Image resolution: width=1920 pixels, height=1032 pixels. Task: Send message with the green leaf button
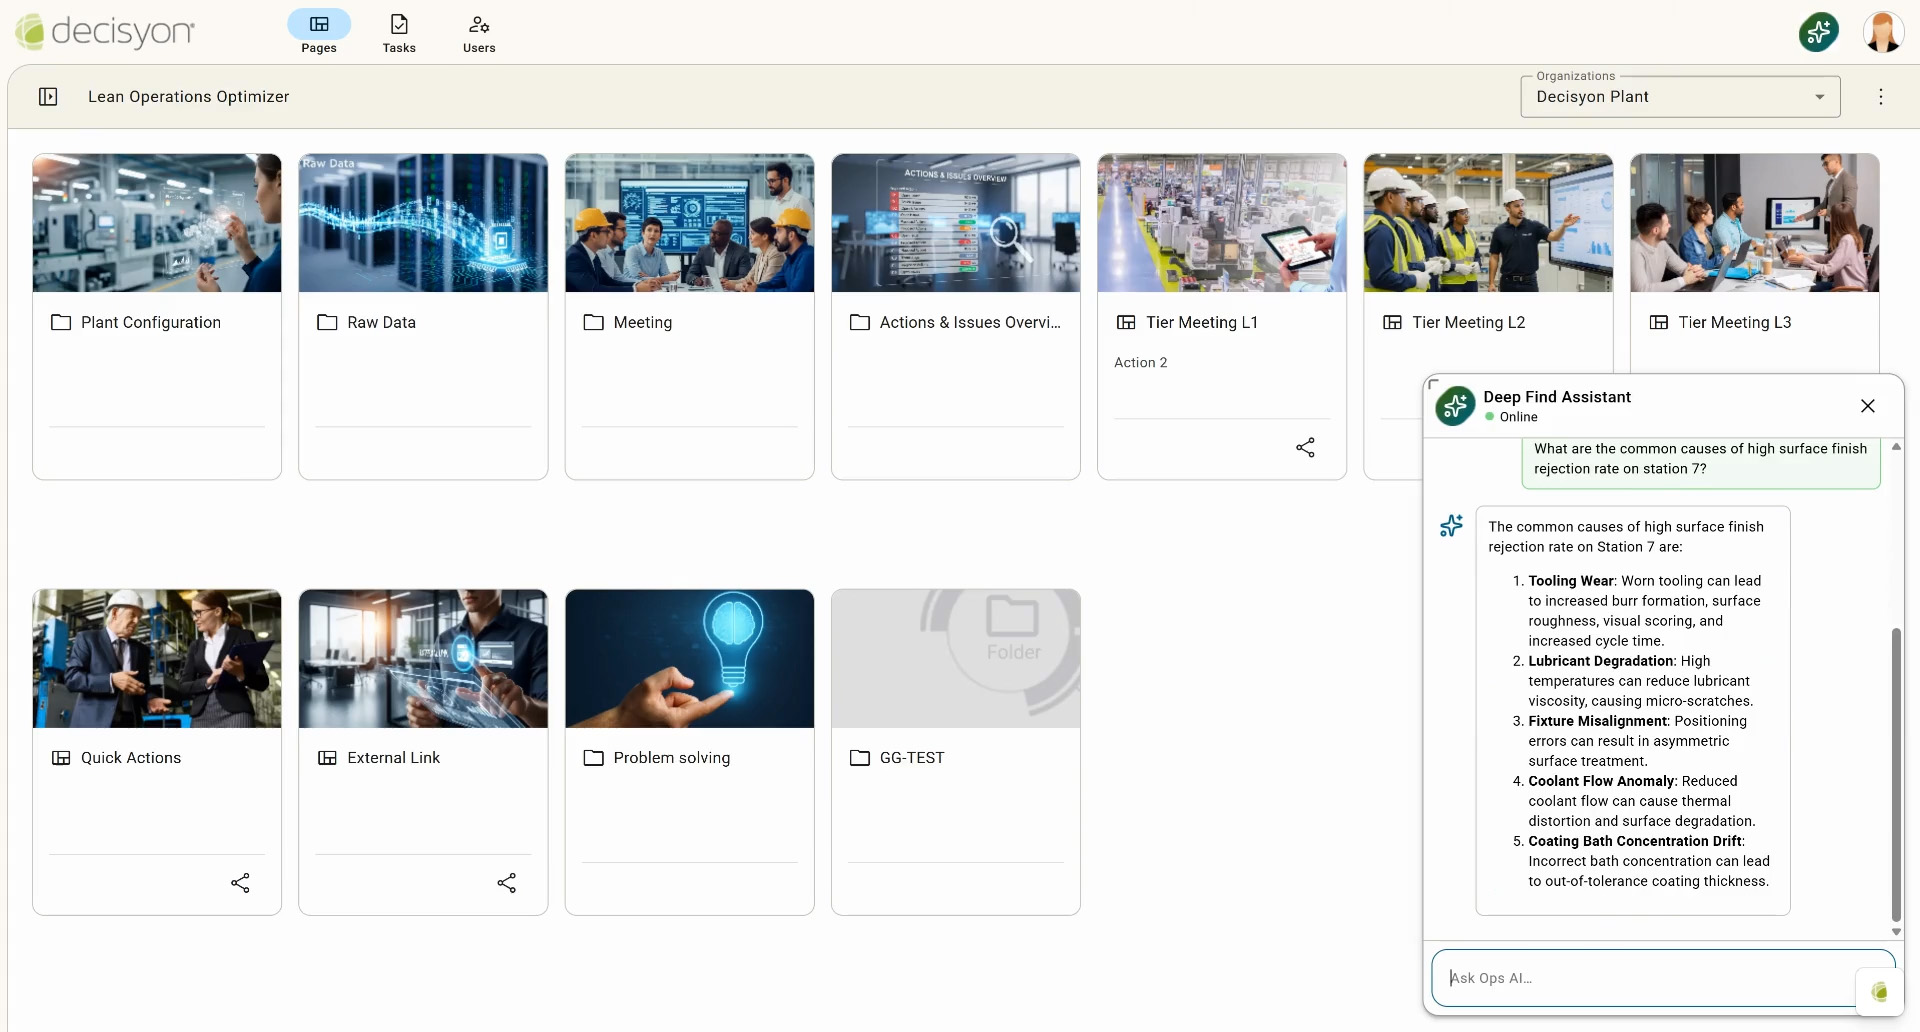[1879, 992]
